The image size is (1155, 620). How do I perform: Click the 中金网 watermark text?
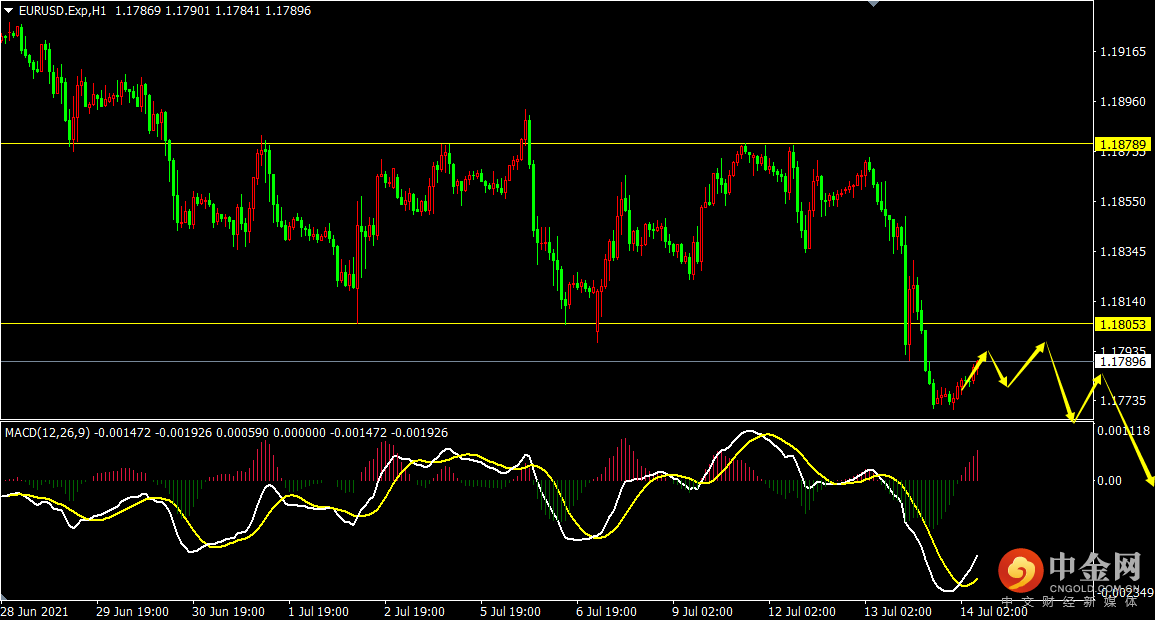pos(1094,567)
